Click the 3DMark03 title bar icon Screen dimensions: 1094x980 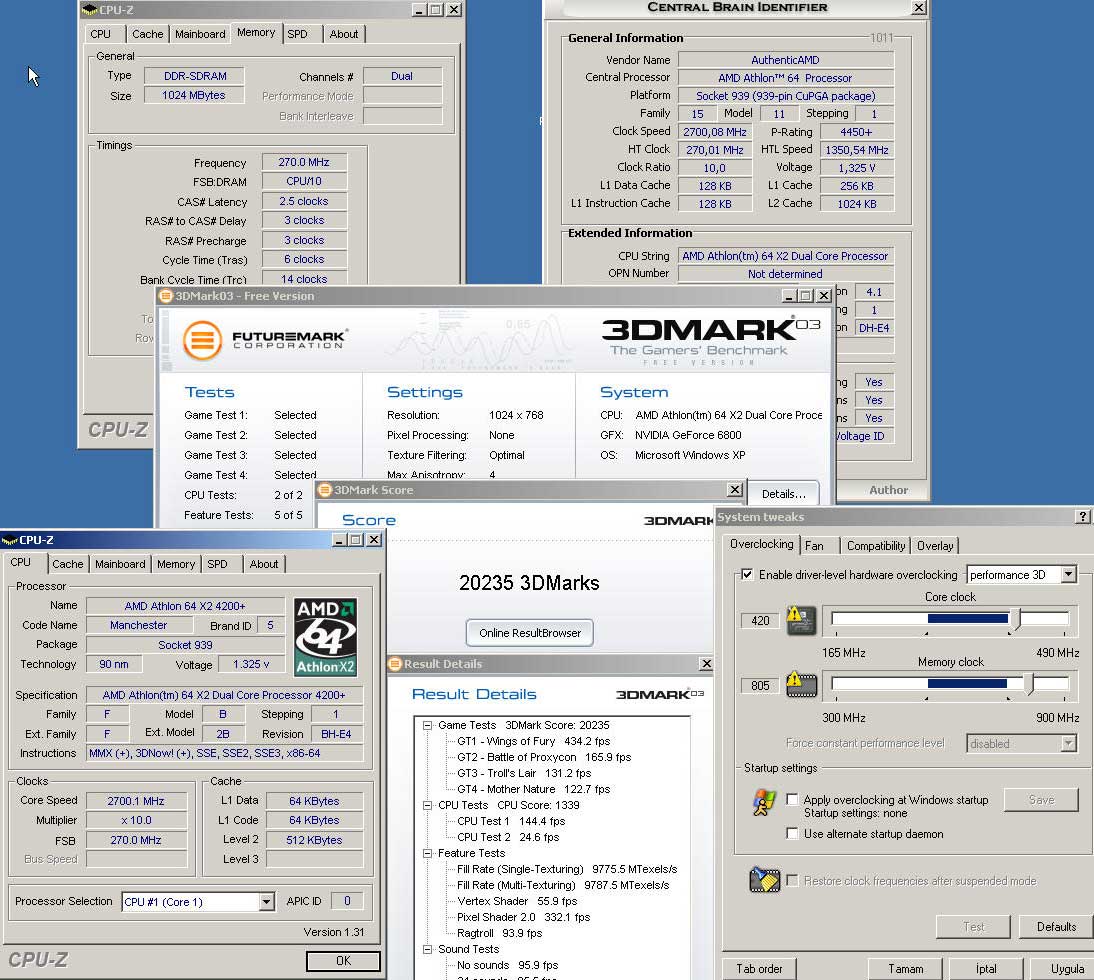[166, 296]
